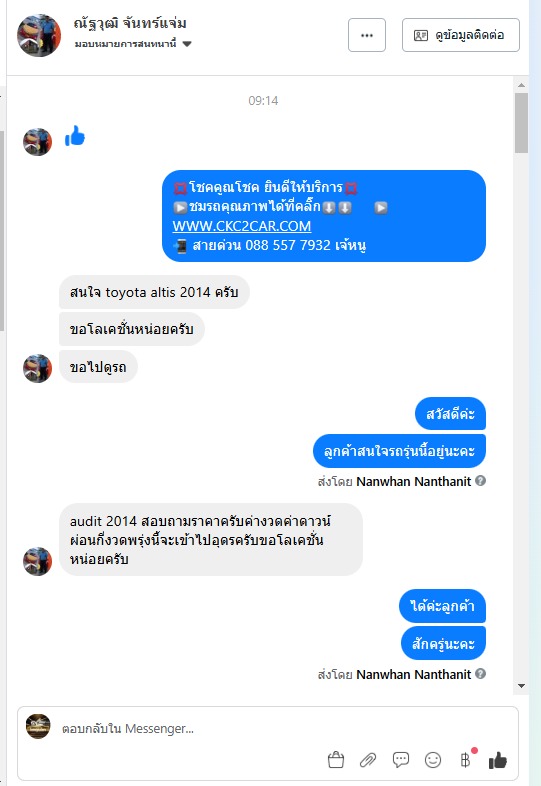This screenshot has height=786, width=541.
Task: Click the received thumbs-up sticker message
Action: click(x=75, y=136)
